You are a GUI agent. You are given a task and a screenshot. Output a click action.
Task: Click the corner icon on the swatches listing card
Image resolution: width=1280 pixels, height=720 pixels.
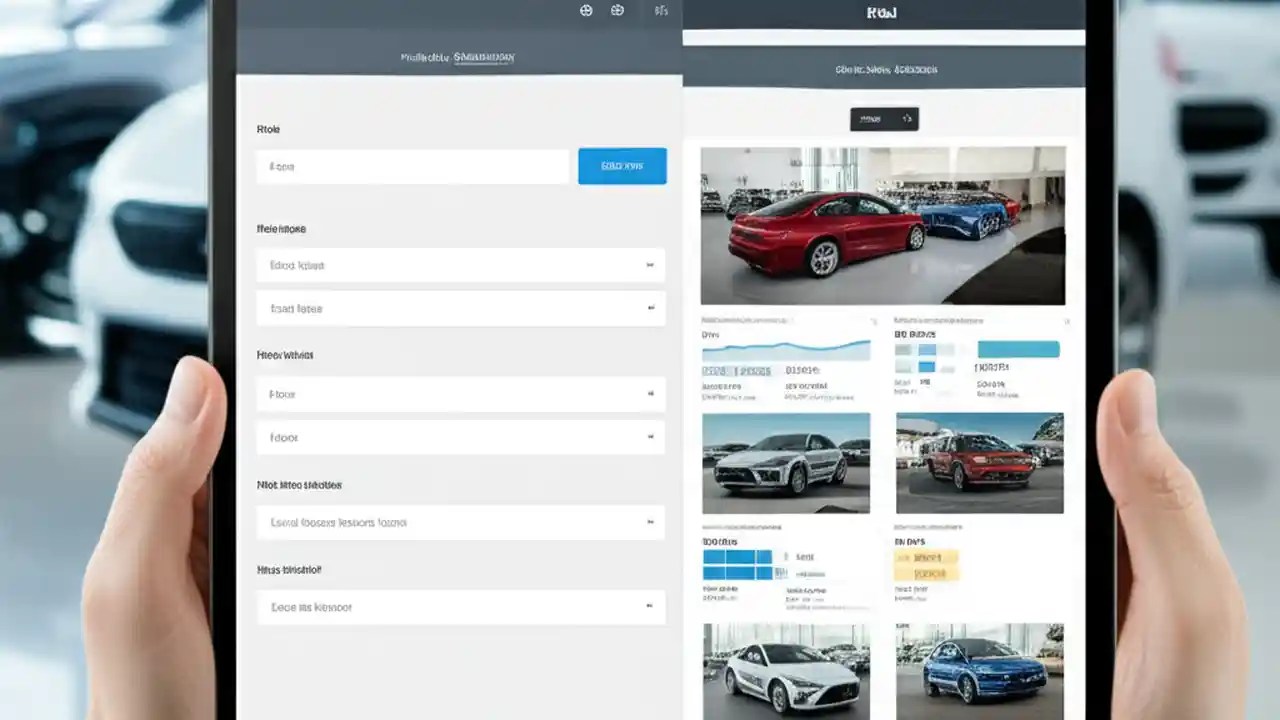[x=1068, y=320]
